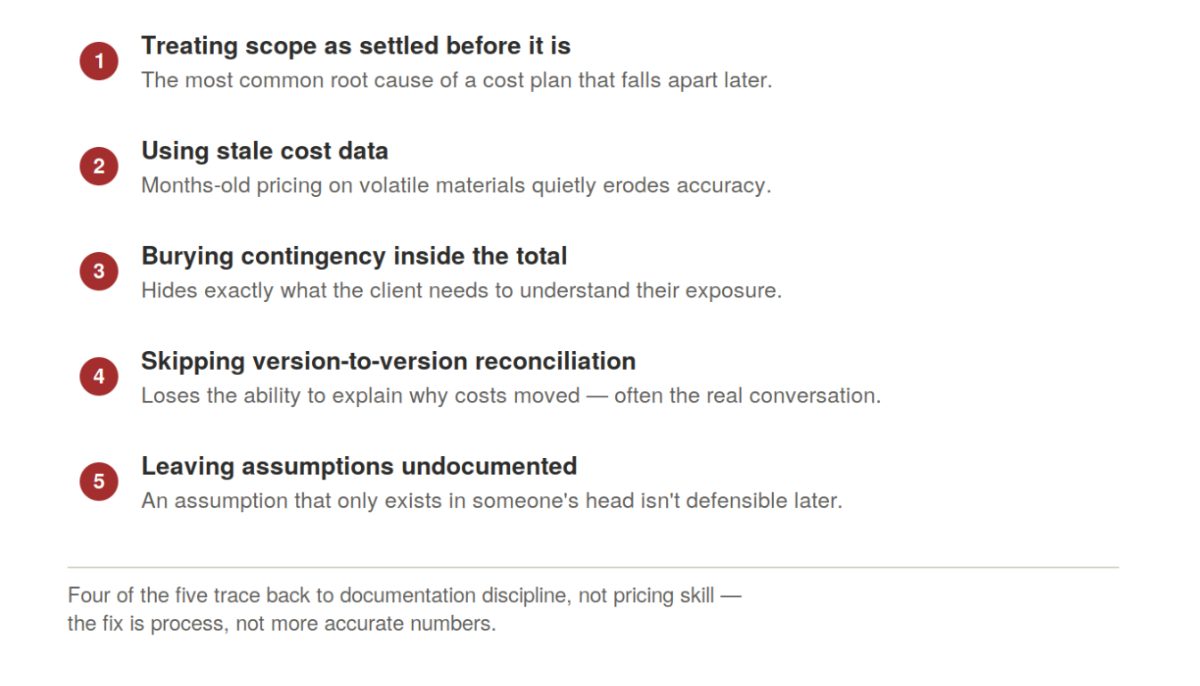Click the text about common root cause
Screen dimensions: 1200x686
(x=457, y=80)
